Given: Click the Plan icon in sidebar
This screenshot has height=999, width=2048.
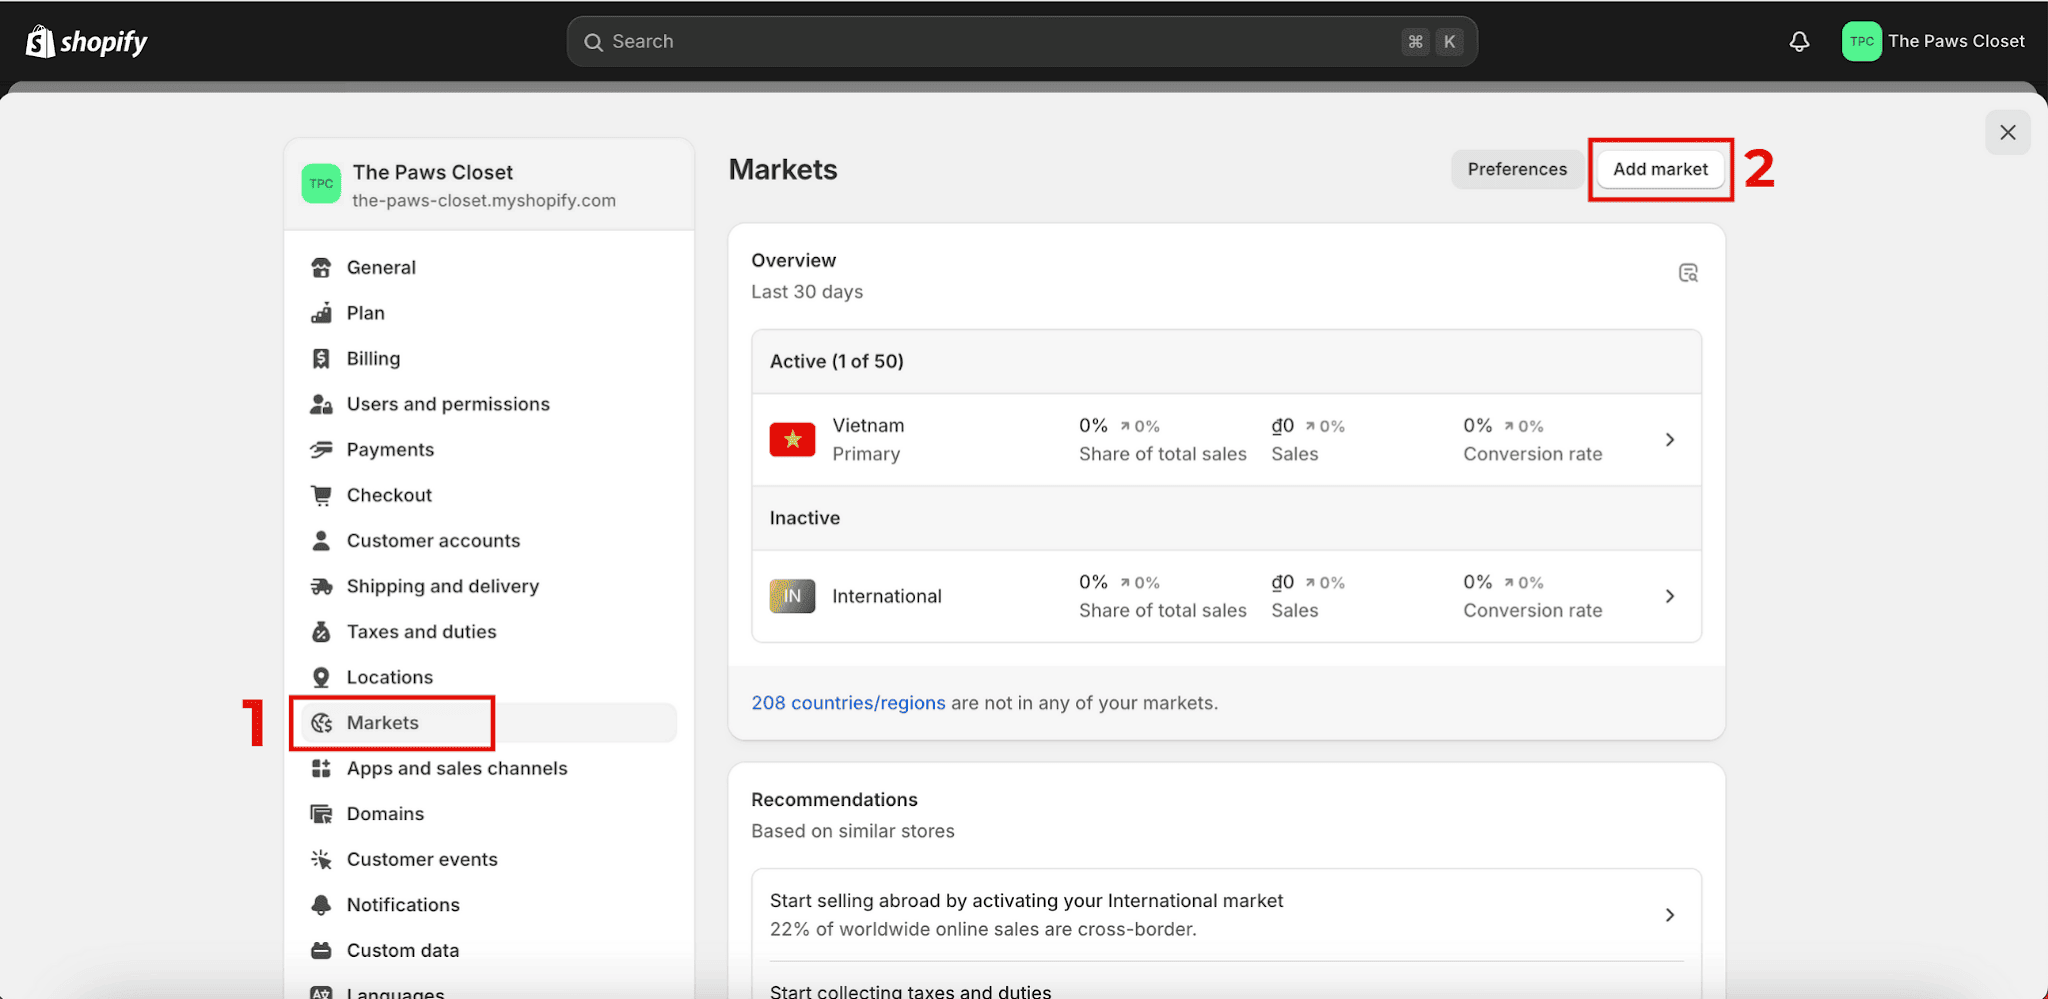Looking at the screenshot, I should coord(321,313).
